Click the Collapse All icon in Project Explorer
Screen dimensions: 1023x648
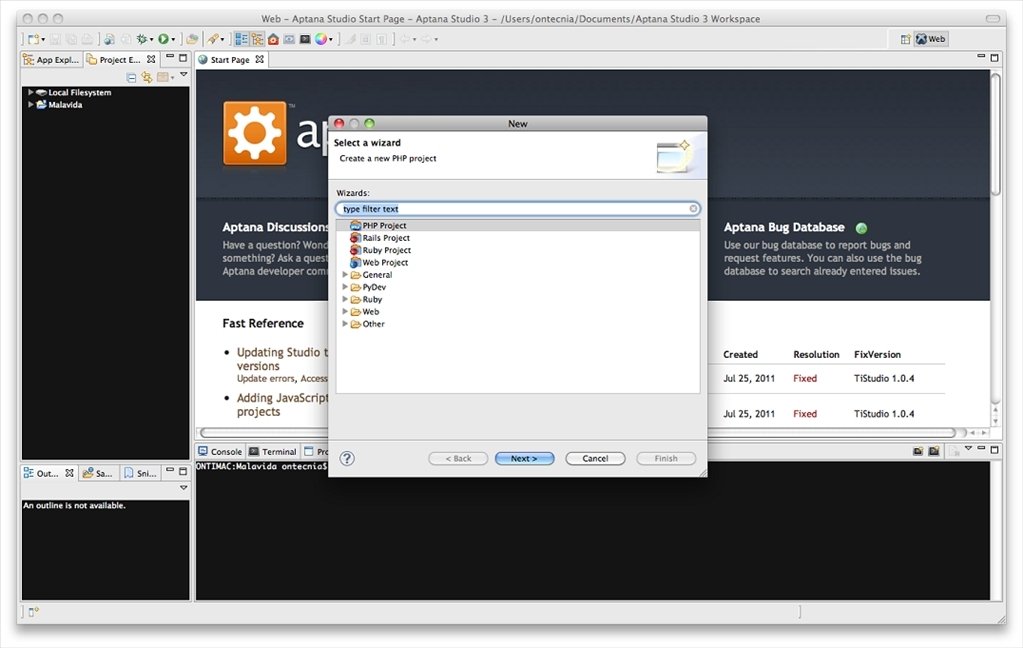(132, 77)
